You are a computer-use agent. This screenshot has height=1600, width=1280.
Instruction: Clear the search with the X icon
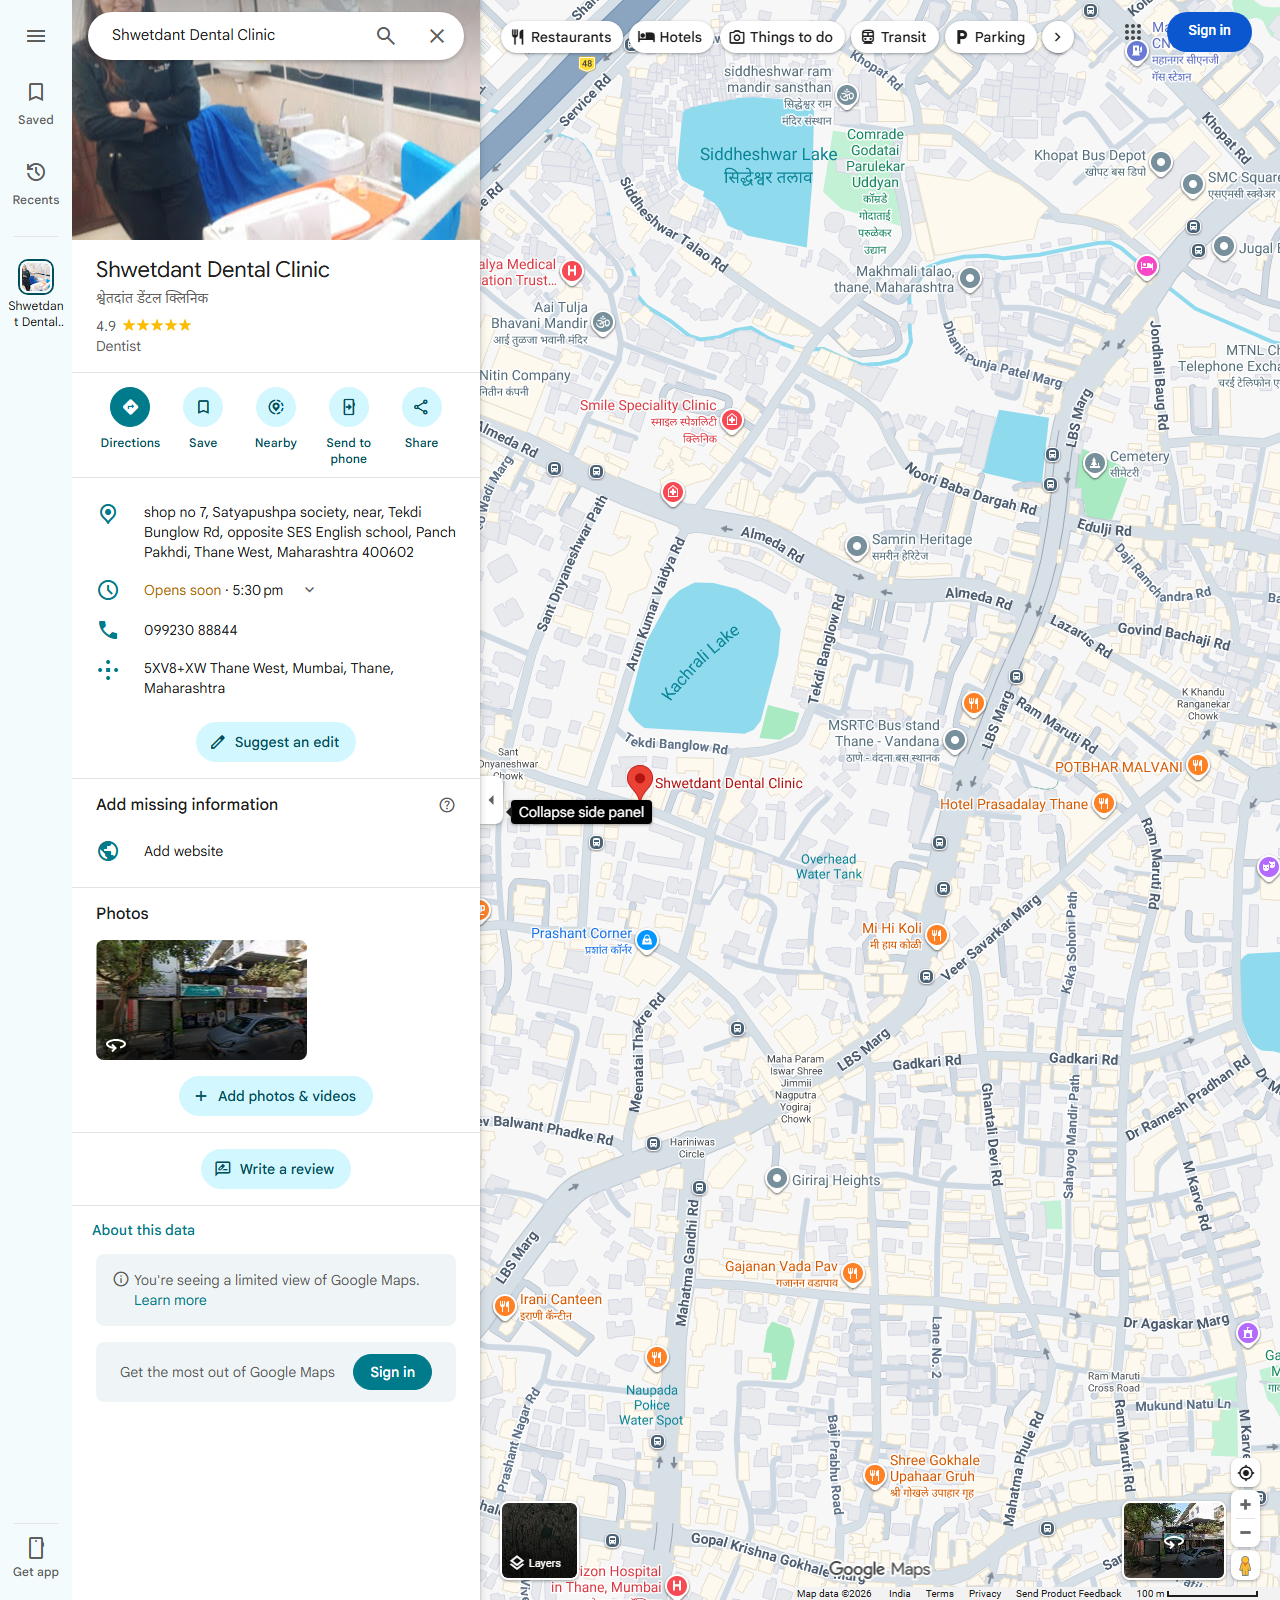click(437, 36)
